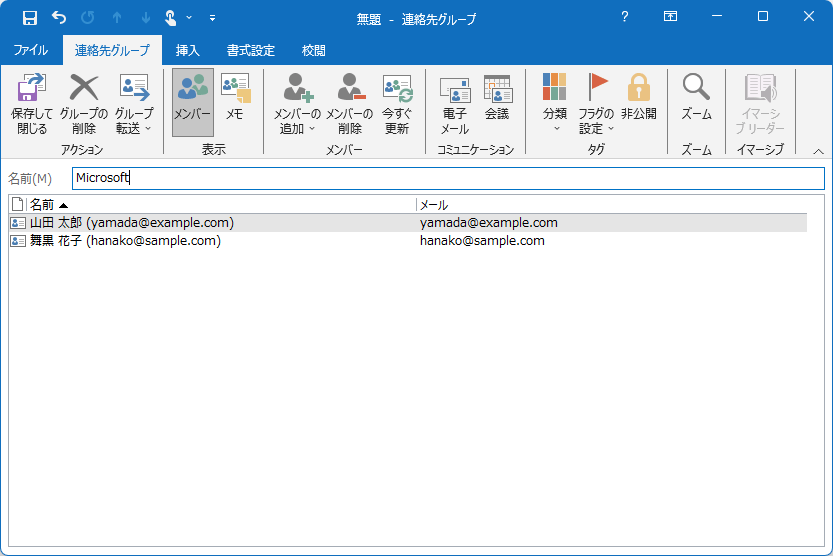Click 今すぐ更新 button
Image resolution: width=833 pixels, height=556 pixels.
[x=397, y=104]
